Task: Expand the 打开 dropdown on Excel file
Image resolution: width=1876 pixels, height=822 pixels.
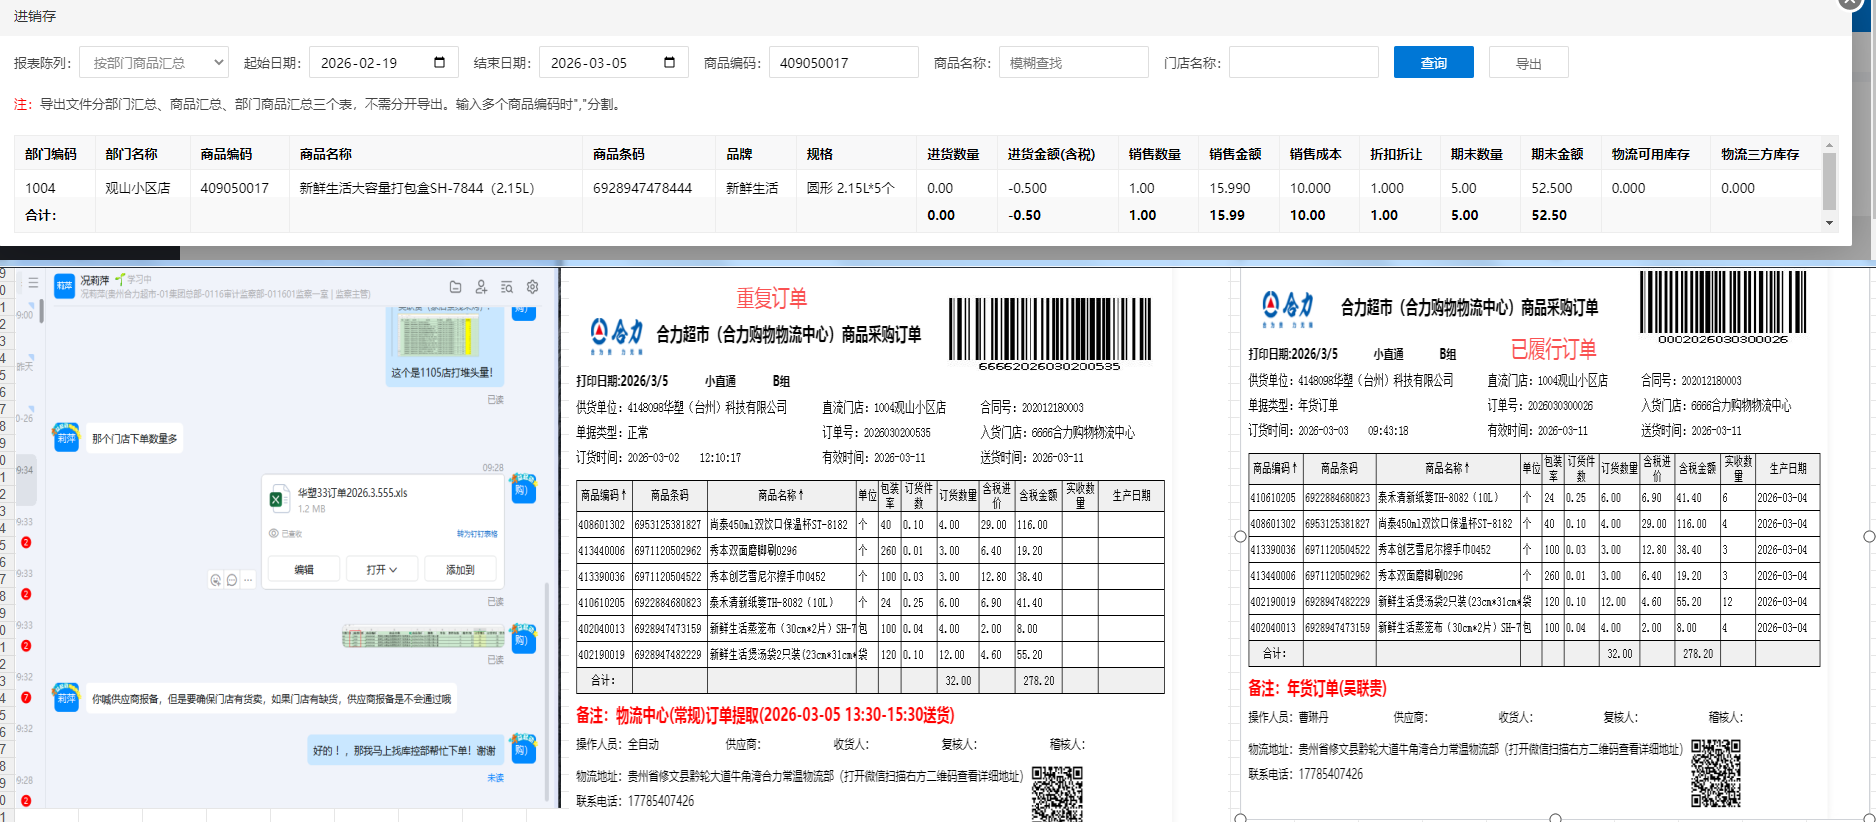Action: coord(381,569)
